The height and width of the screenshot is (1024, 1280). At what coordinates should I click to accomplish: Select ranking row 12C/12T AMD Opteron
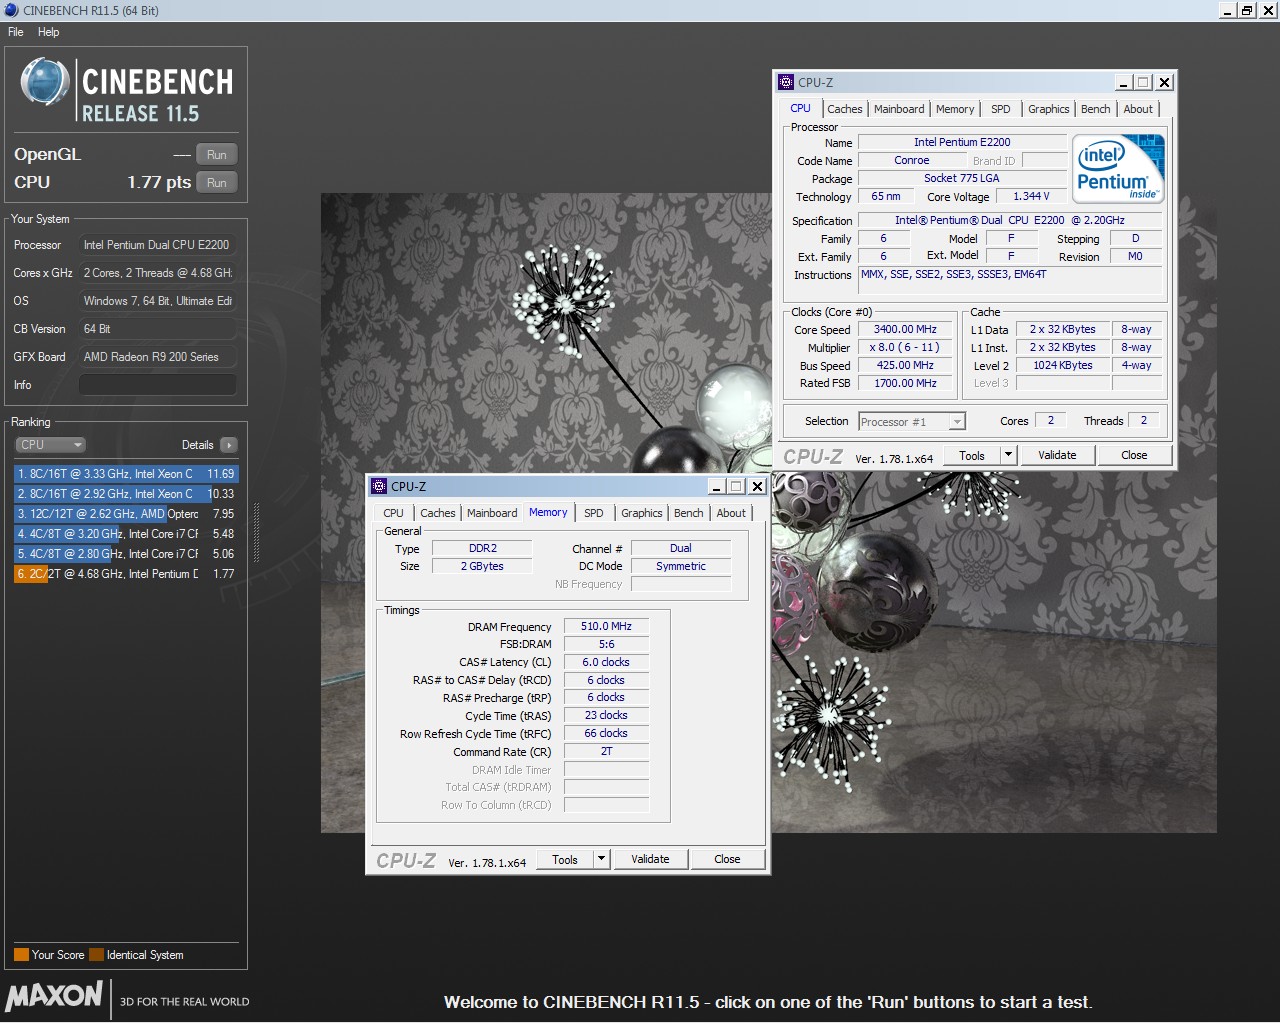(x=126, y=514)
